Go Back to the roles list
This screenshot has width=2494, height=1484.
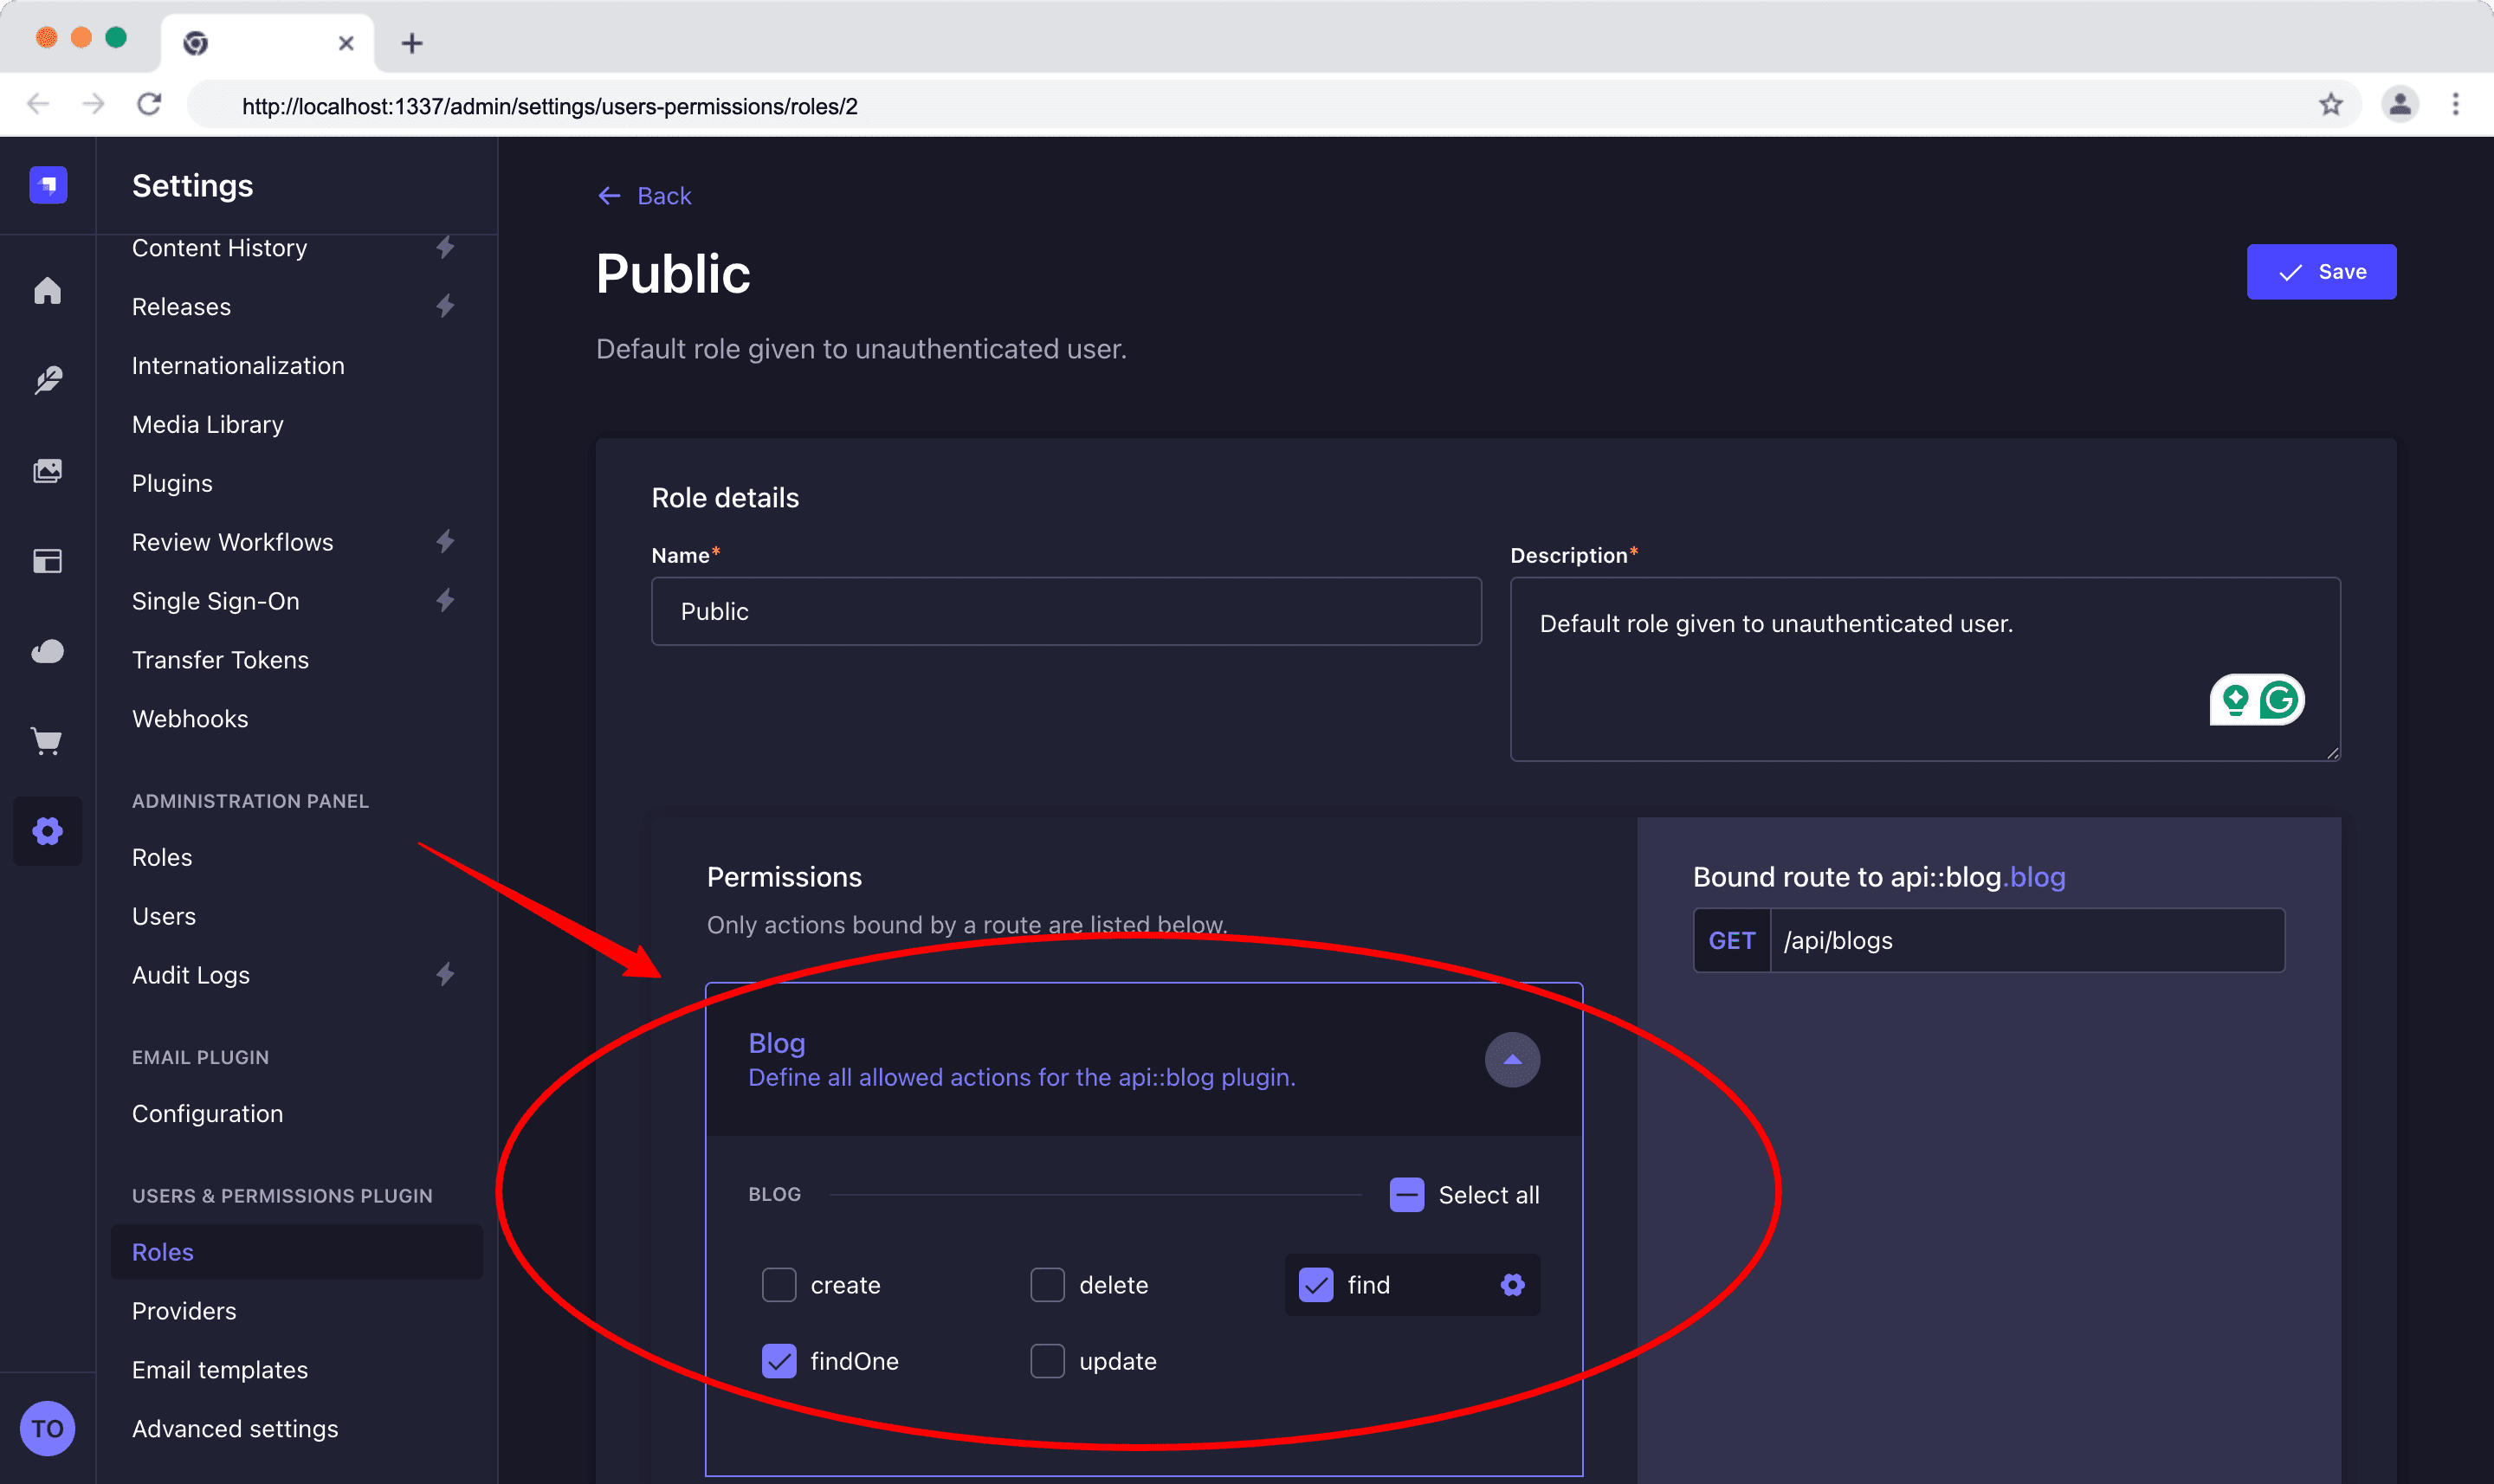(644, 196)
